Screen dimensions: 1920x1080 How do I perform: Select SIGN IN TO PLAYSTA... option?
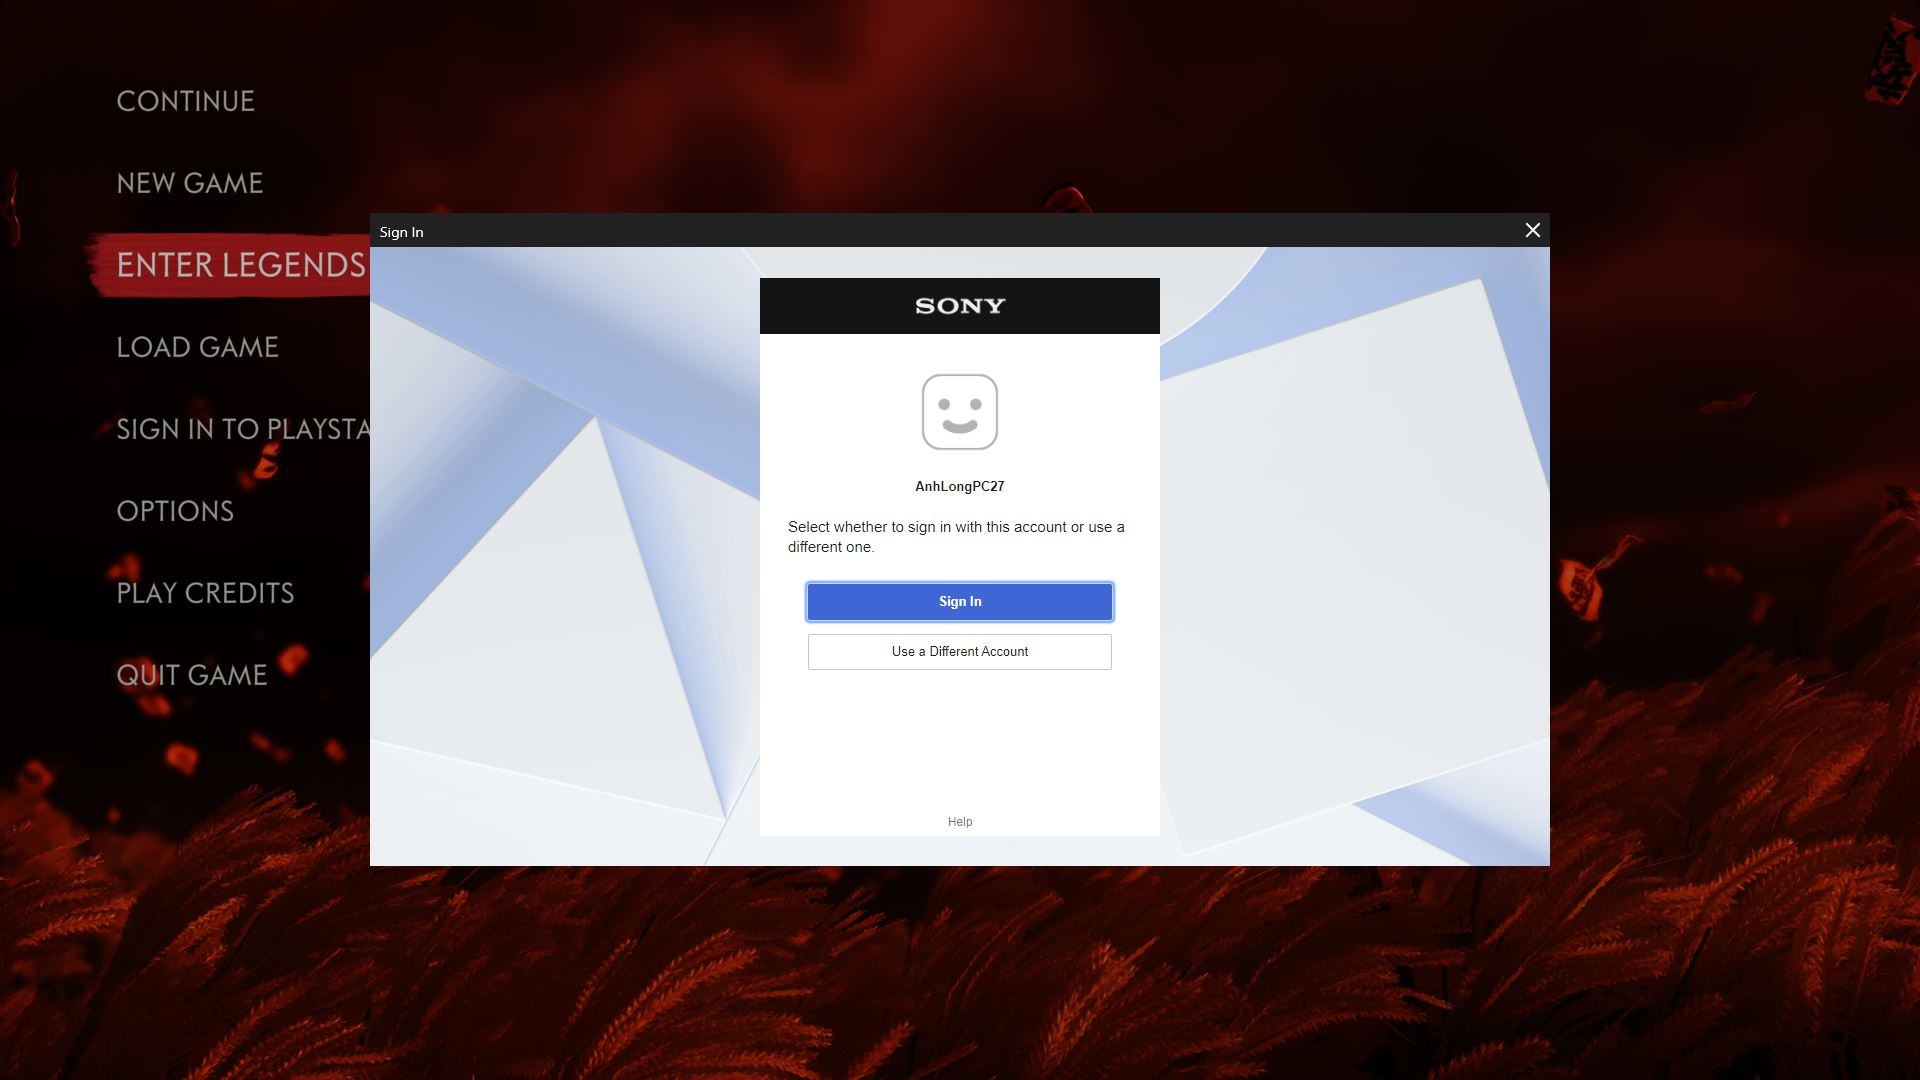click(x=243, y=429)
